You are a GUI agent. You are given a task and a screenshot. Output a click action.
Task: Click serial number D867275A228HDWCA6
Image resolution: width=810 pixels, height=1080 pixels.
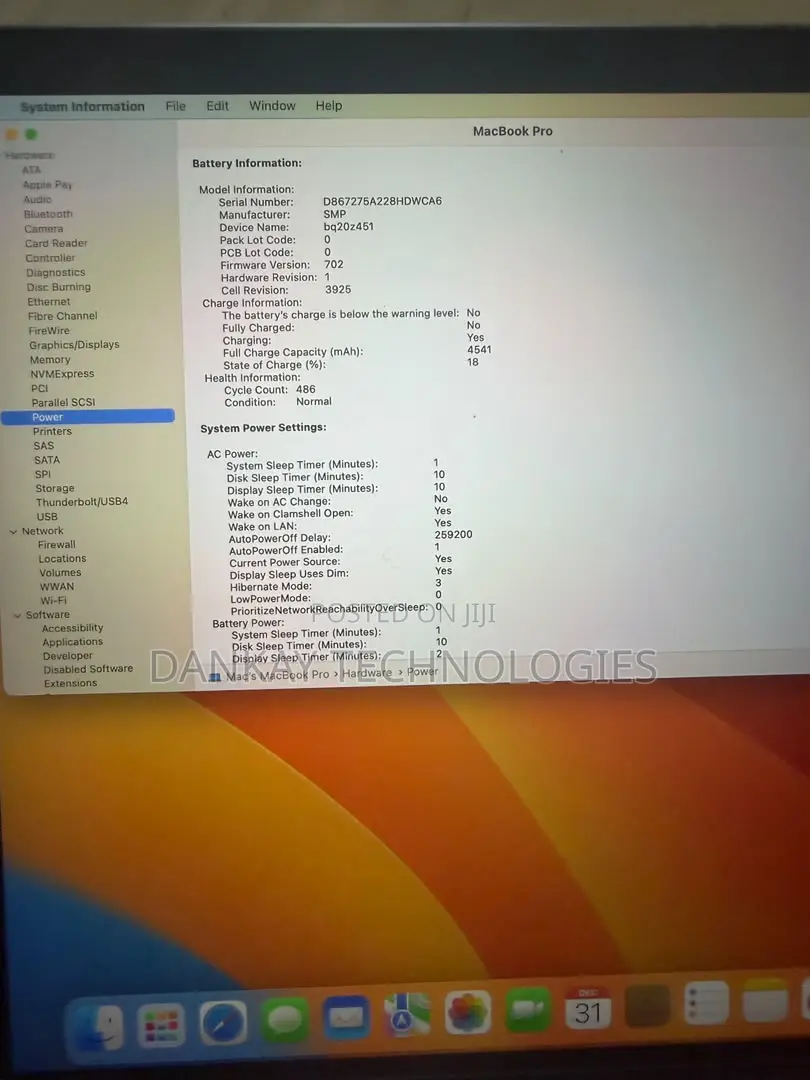click(382, 201)
